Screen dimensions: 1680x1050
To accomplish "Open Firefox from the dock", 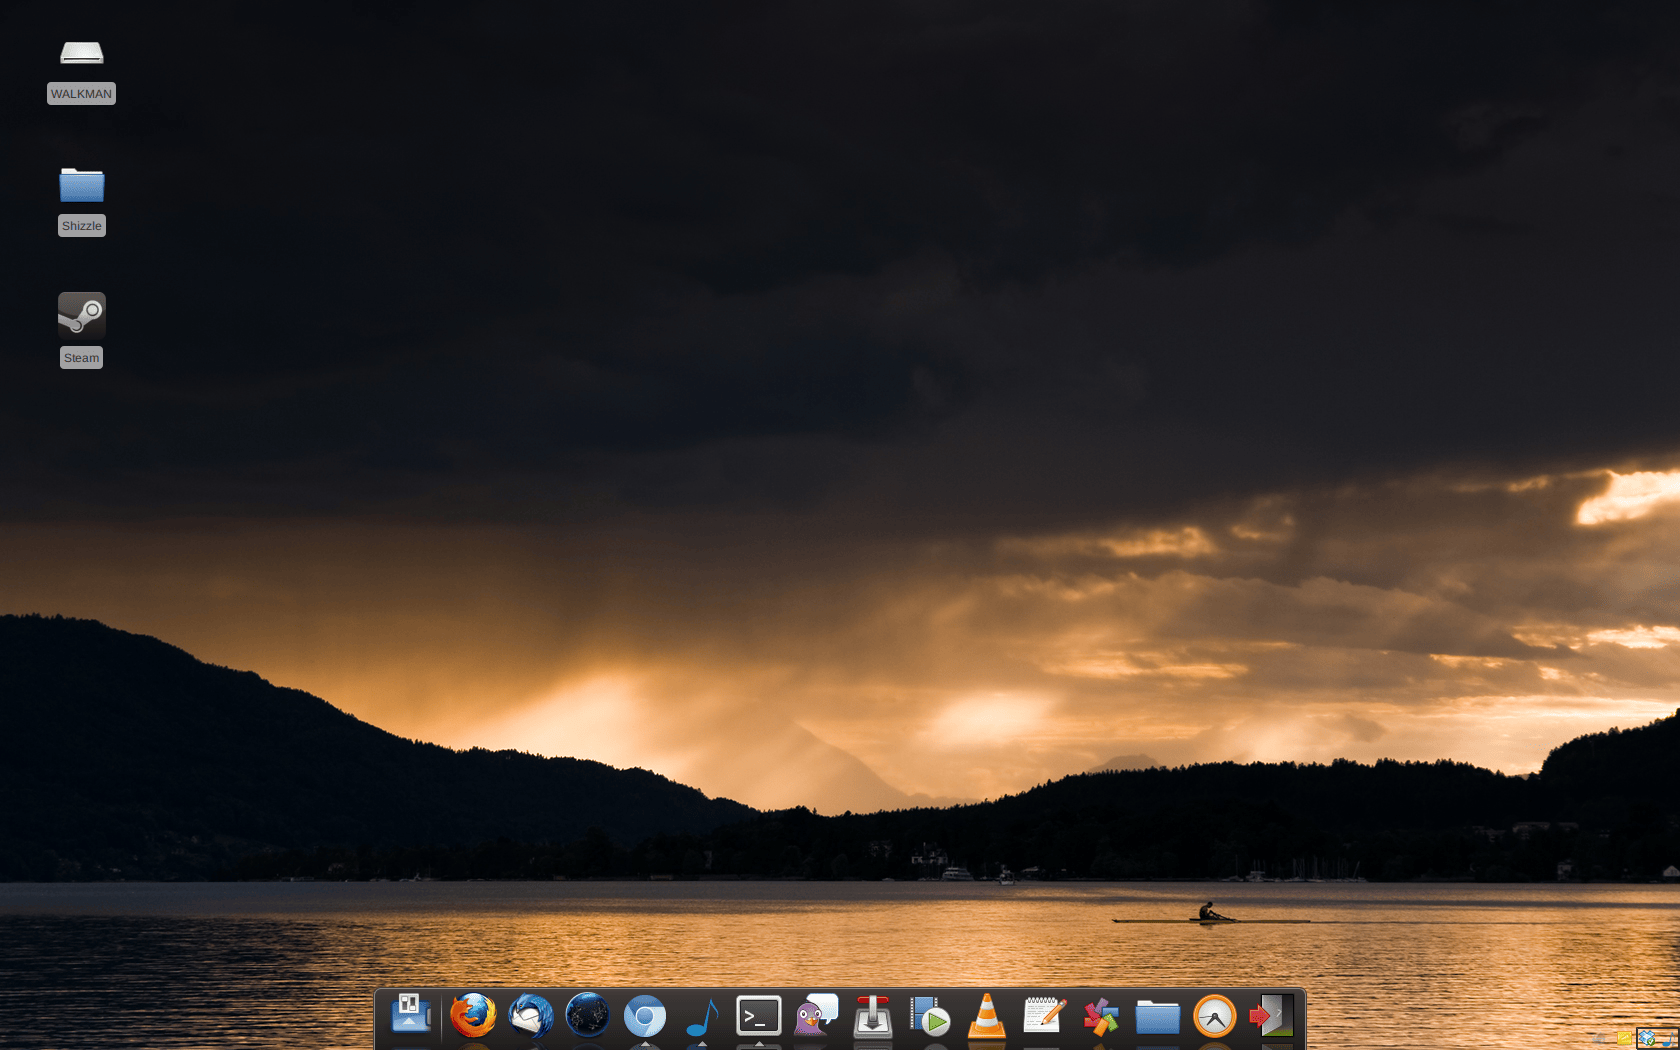I will click(473, 1016).
